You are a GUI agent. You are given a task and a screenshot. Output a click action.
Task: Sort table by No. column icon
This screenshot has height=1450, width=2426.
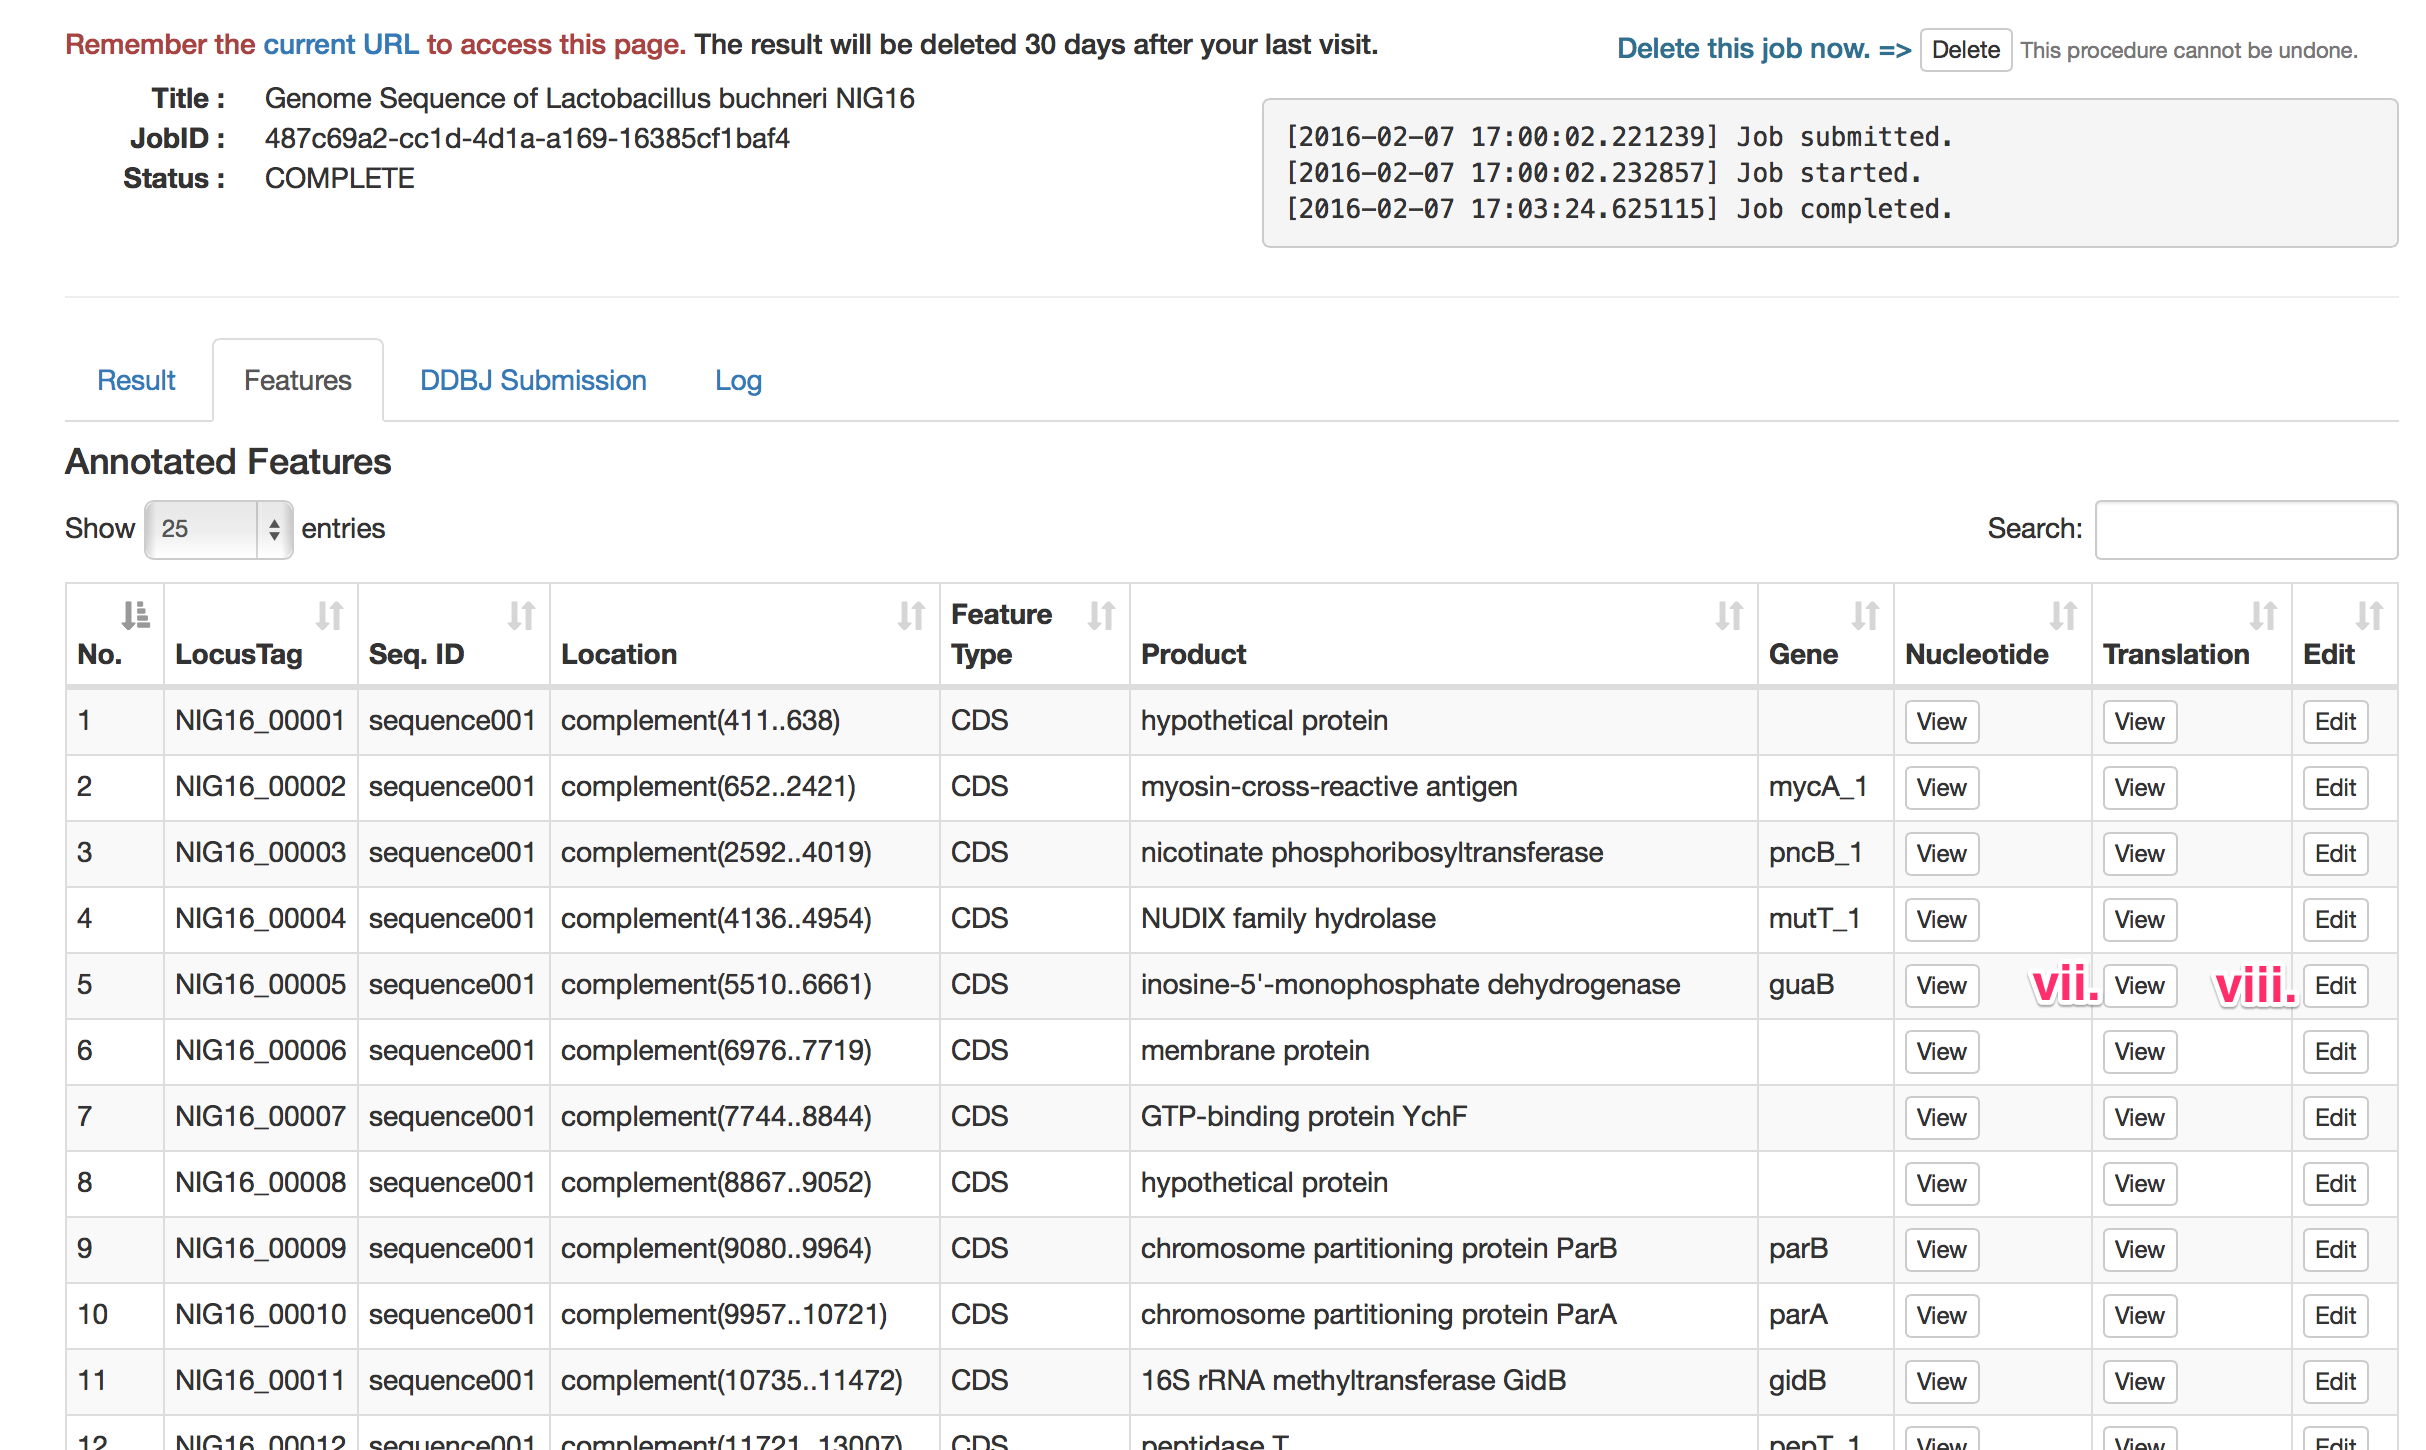[x=135, y=615]
